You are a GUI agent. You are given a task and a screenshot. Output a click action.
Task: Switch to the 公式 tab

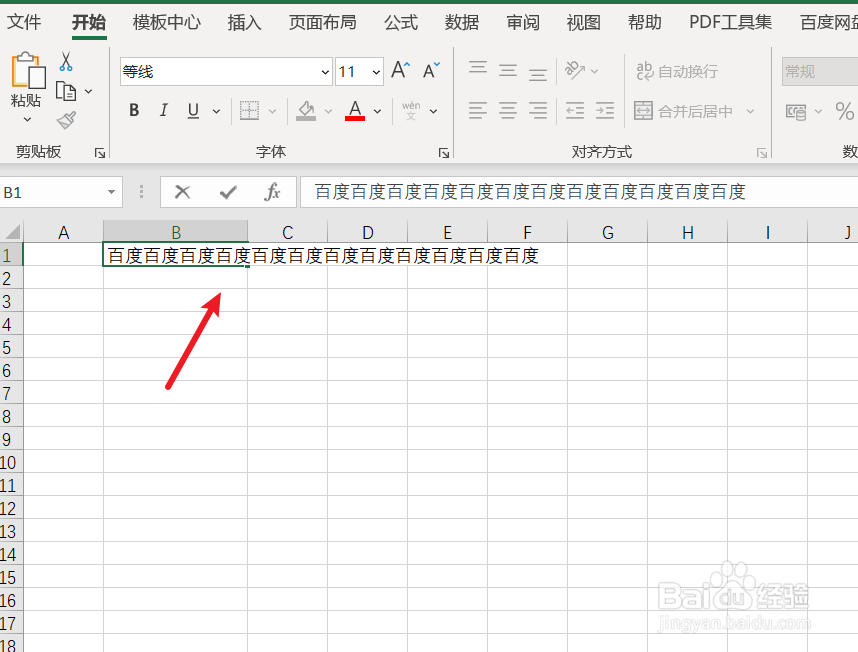tap(401, 22)
